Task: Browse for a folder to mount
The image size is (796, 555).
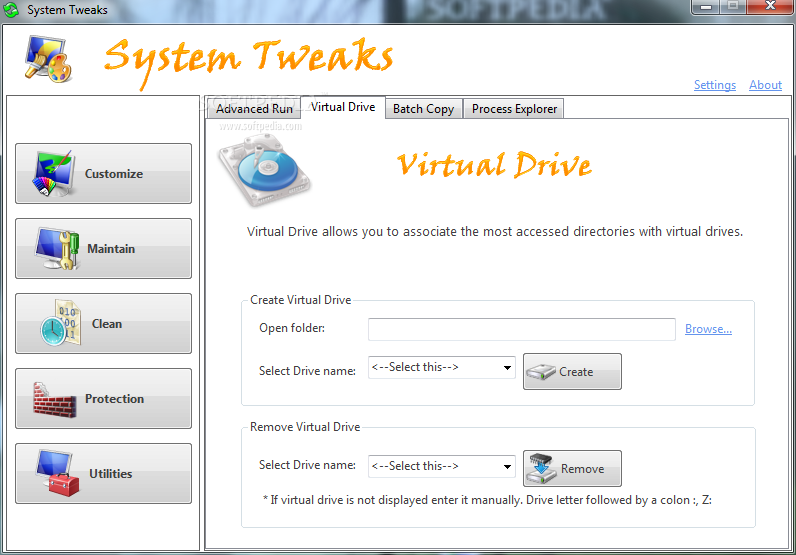Action: click(708, 329)
